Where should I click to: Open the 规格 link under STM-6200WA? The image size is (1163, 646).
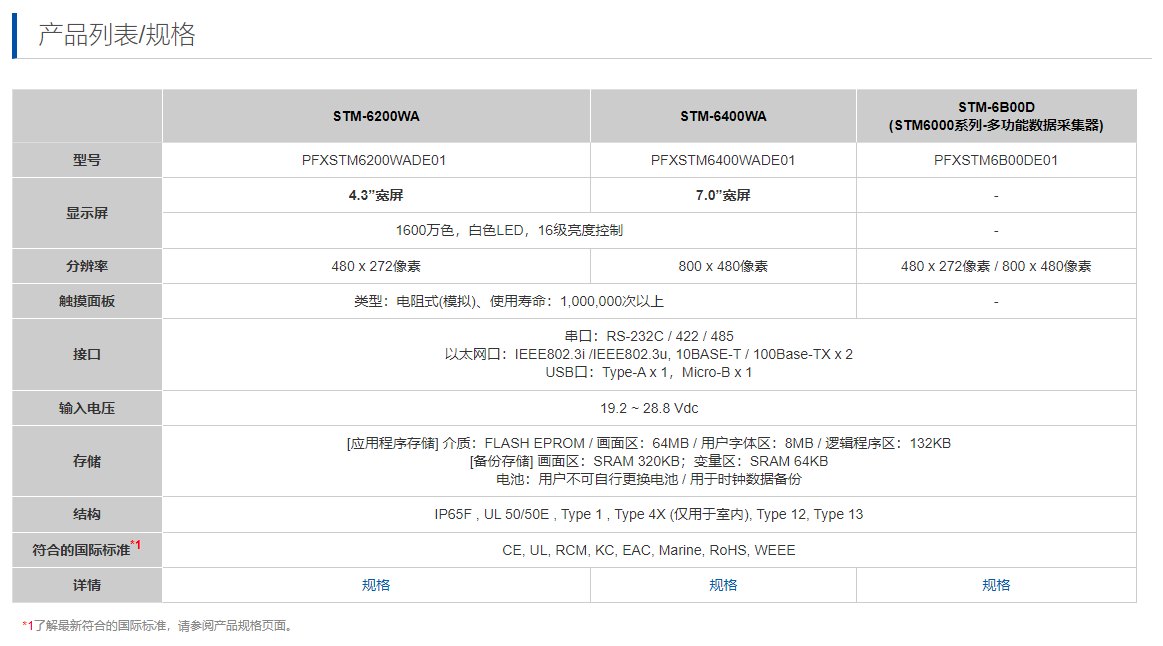pyautogui.click(x=376, y=585)
